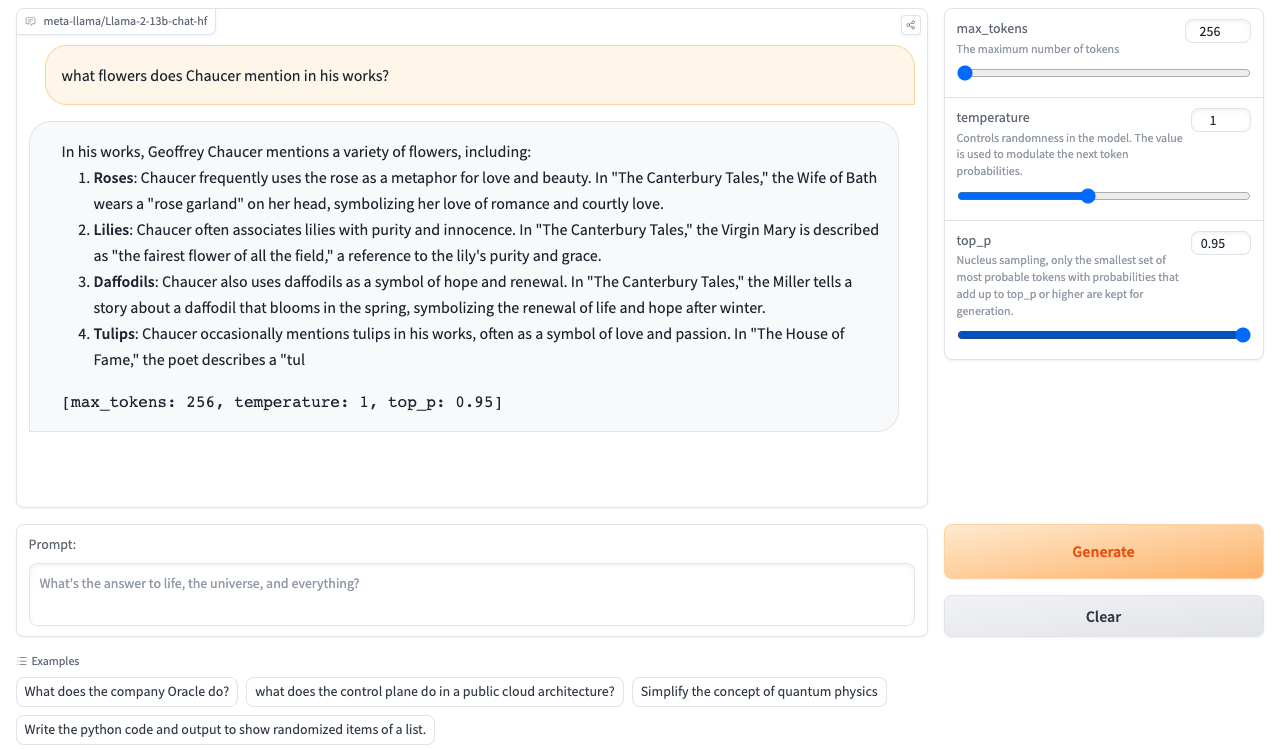Select the quantum physics example prompt
Screen dimensions: 1288x750
(759, 692)
